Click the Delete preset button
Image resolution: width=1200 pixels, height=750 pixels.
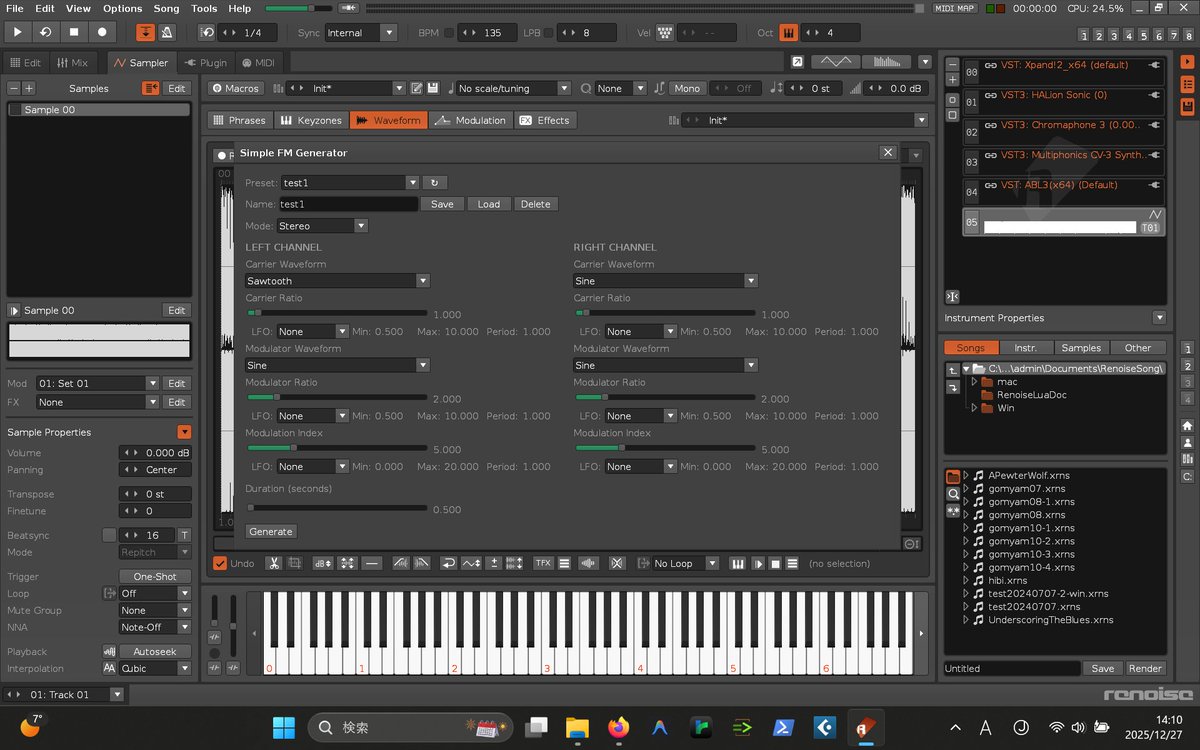point(536,204)
